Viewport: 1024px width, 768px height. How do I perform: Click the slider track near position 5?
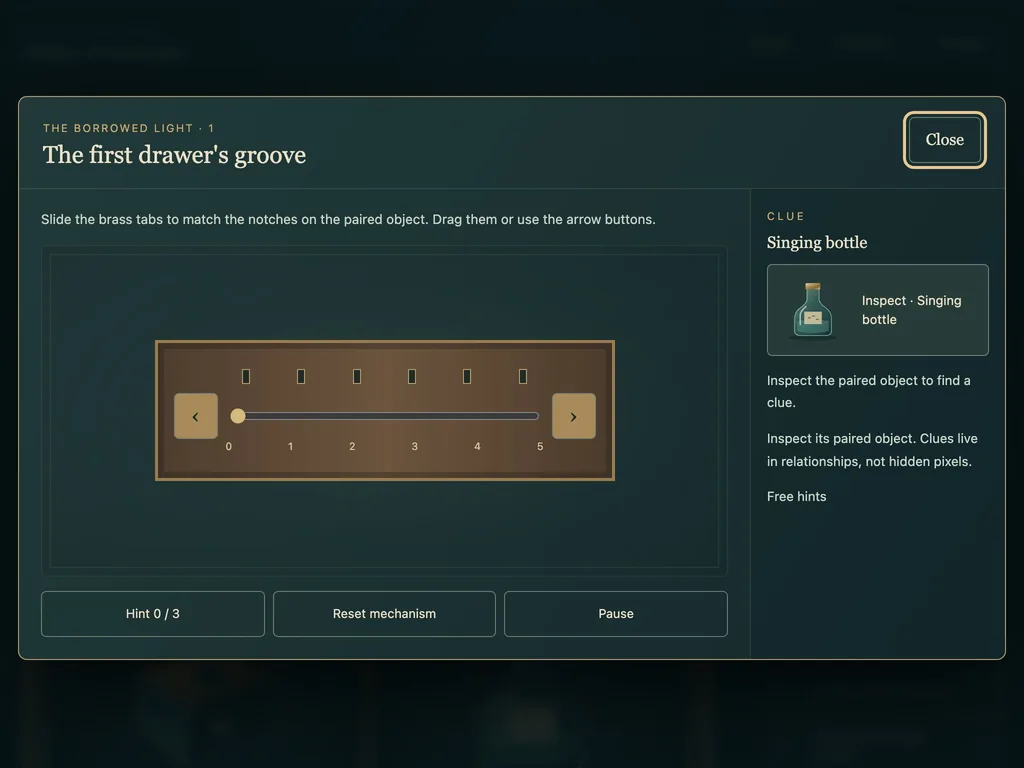(x=536, y=416)
